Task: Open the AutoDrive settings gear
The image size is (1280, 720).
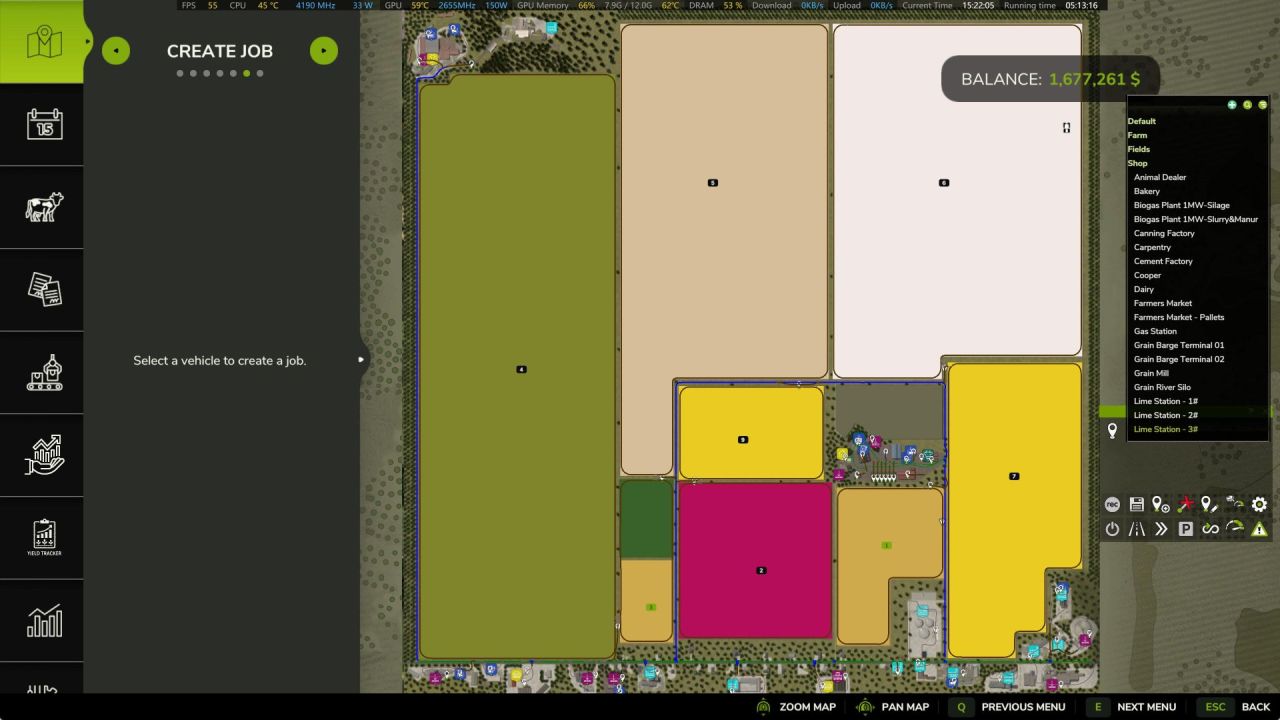Action: tap(1258, 504)
